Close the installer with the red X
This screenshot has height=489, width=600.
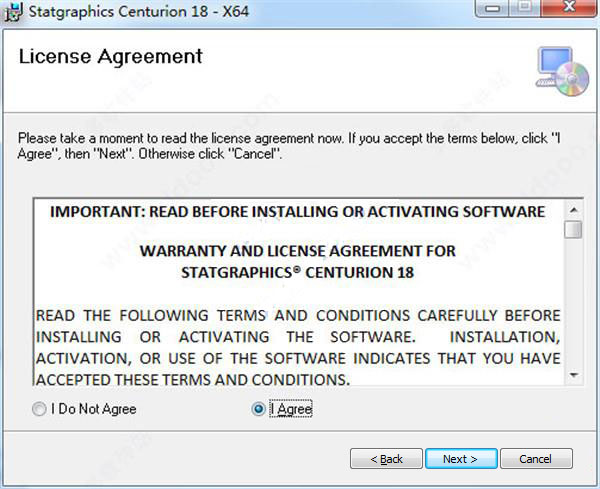pyautogui.click(x=570, y=8)
